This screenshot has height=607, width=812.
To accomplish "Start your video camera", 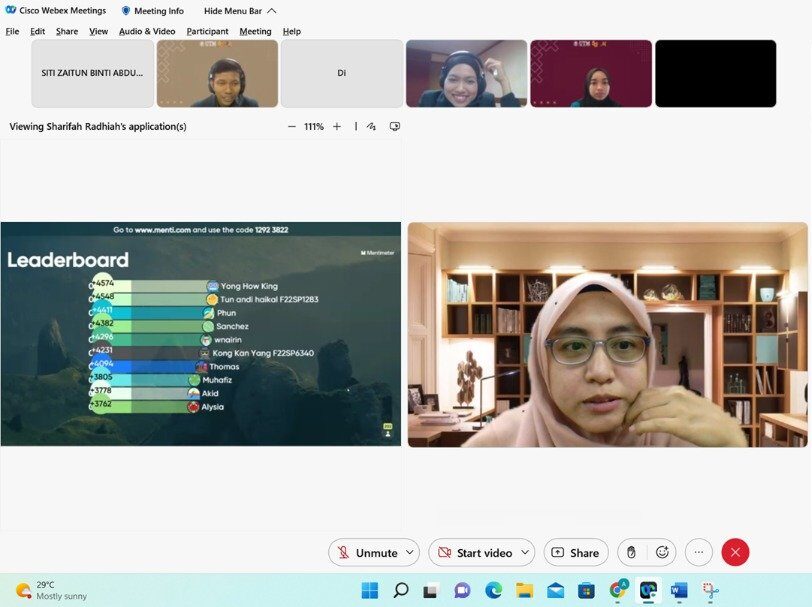I will point(475,553).
